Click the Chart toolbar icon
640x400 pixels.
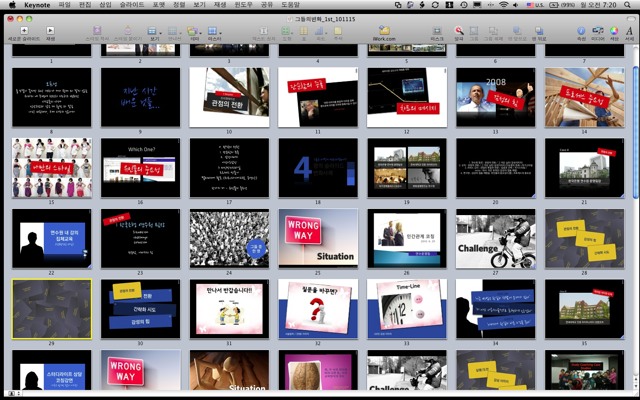320,31
